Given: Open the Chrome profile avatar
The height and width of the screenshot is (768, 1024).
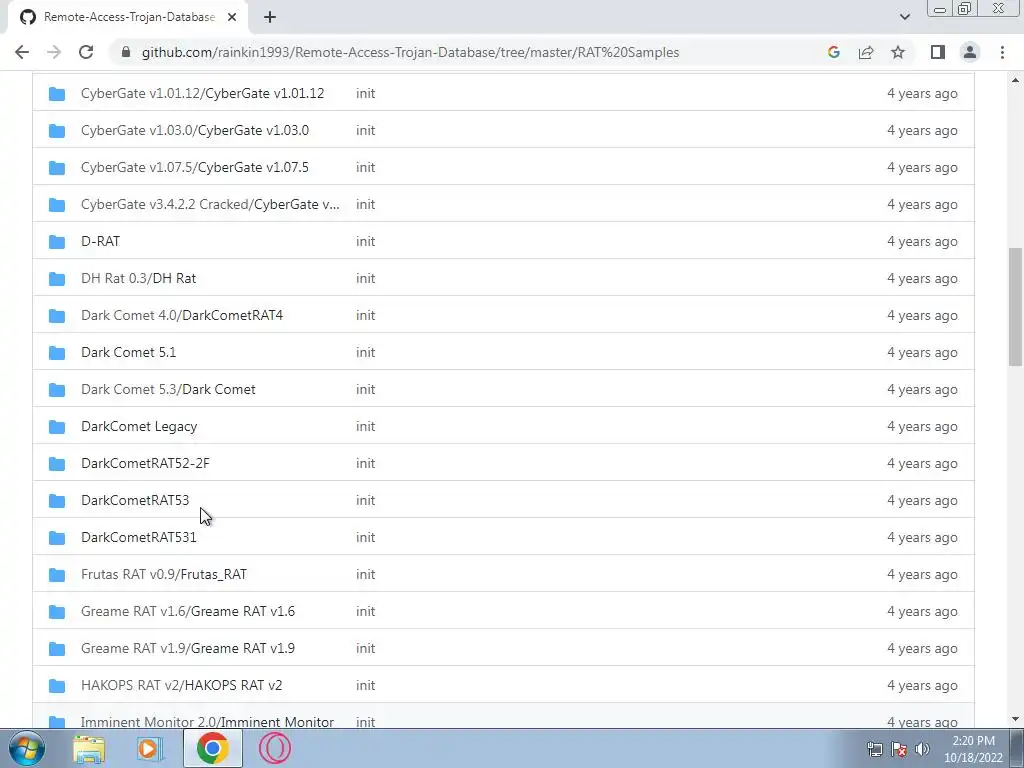Looking at the screenshot, I should pyautogui.click(x=970, y=52).
